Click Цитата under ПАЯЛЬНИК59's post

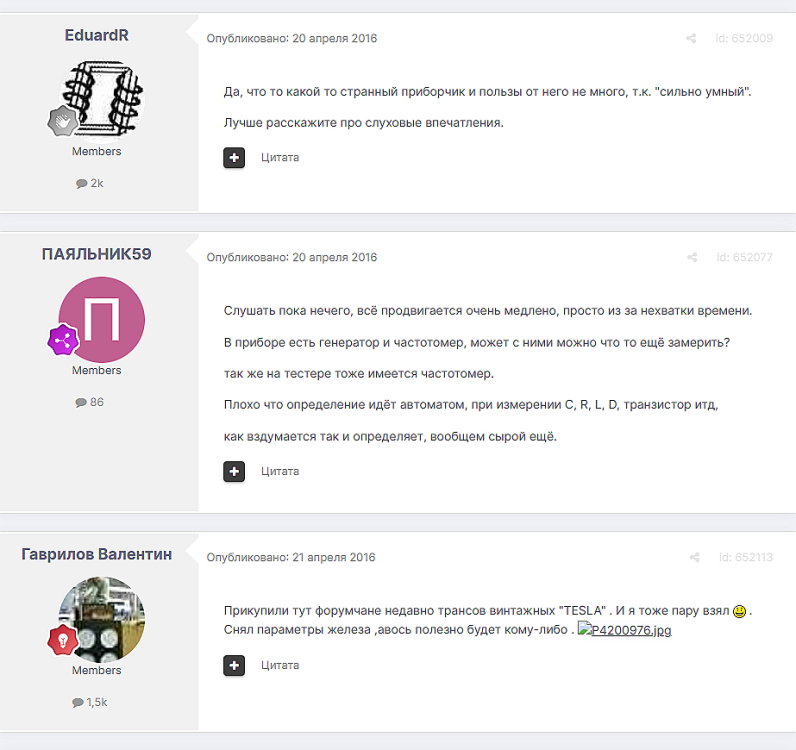click(280, 471)
